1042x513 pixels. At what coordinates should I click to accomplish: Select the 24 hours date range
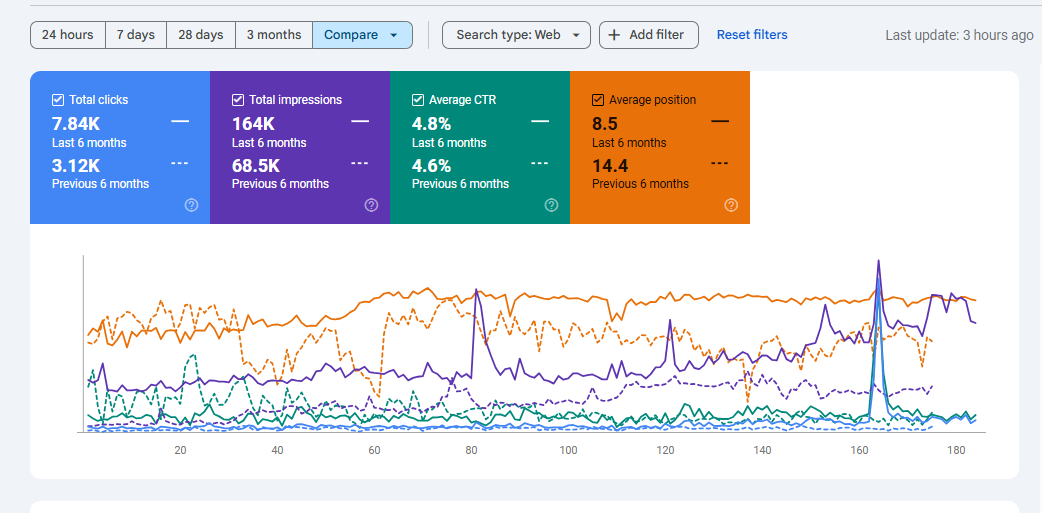[68, 35]
